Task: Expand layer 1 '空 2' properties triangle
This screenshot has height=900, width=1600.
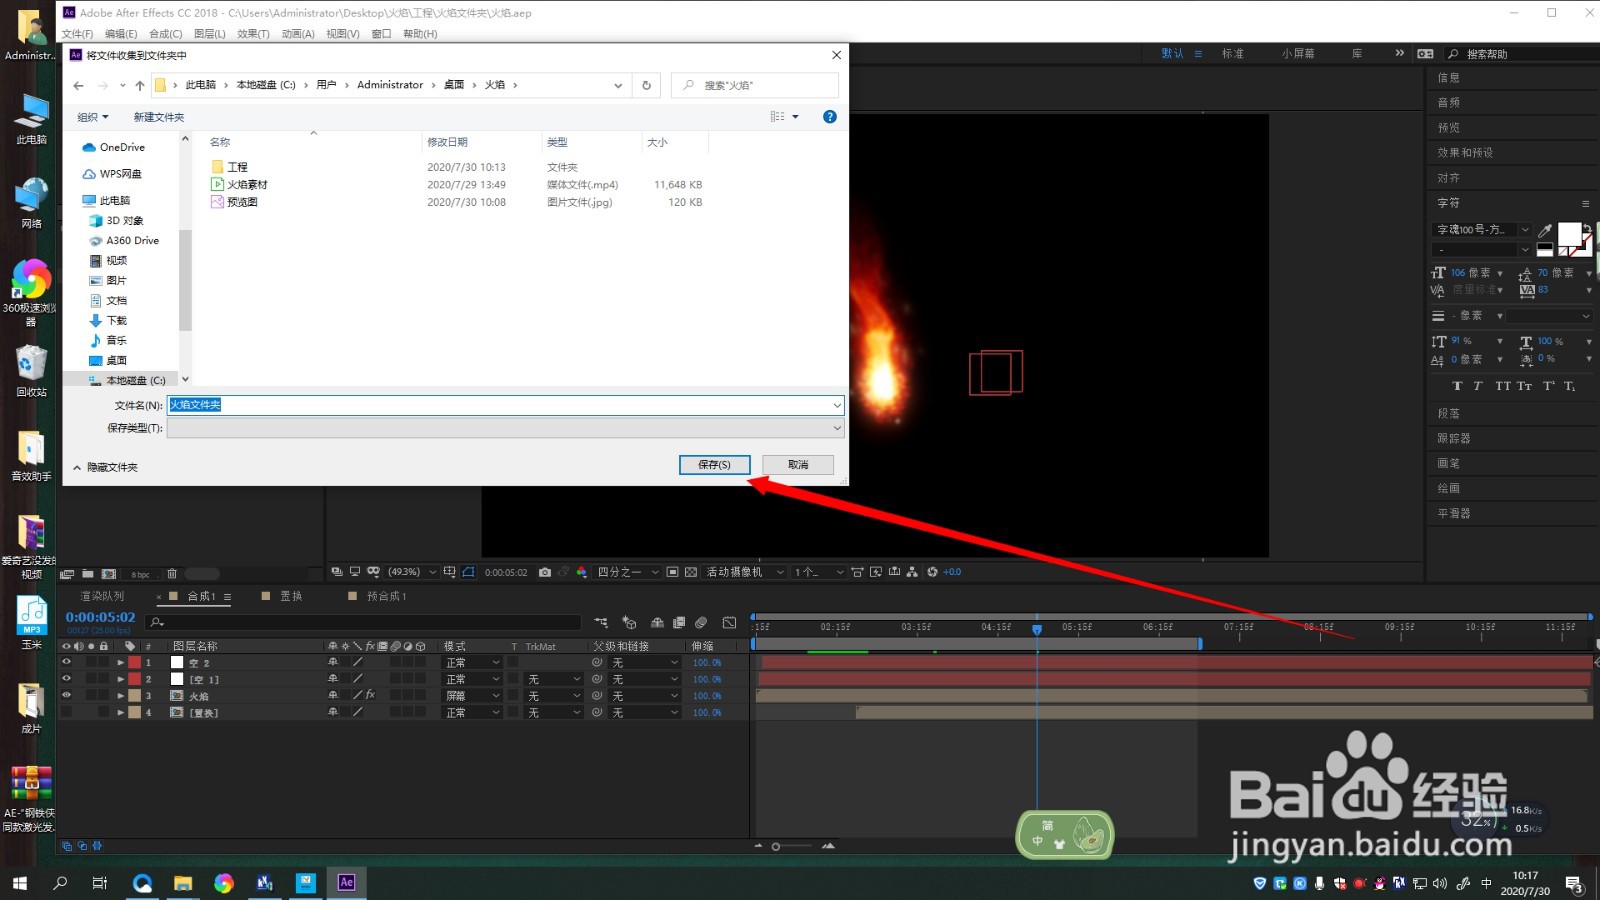Action: tap(121, 662)
